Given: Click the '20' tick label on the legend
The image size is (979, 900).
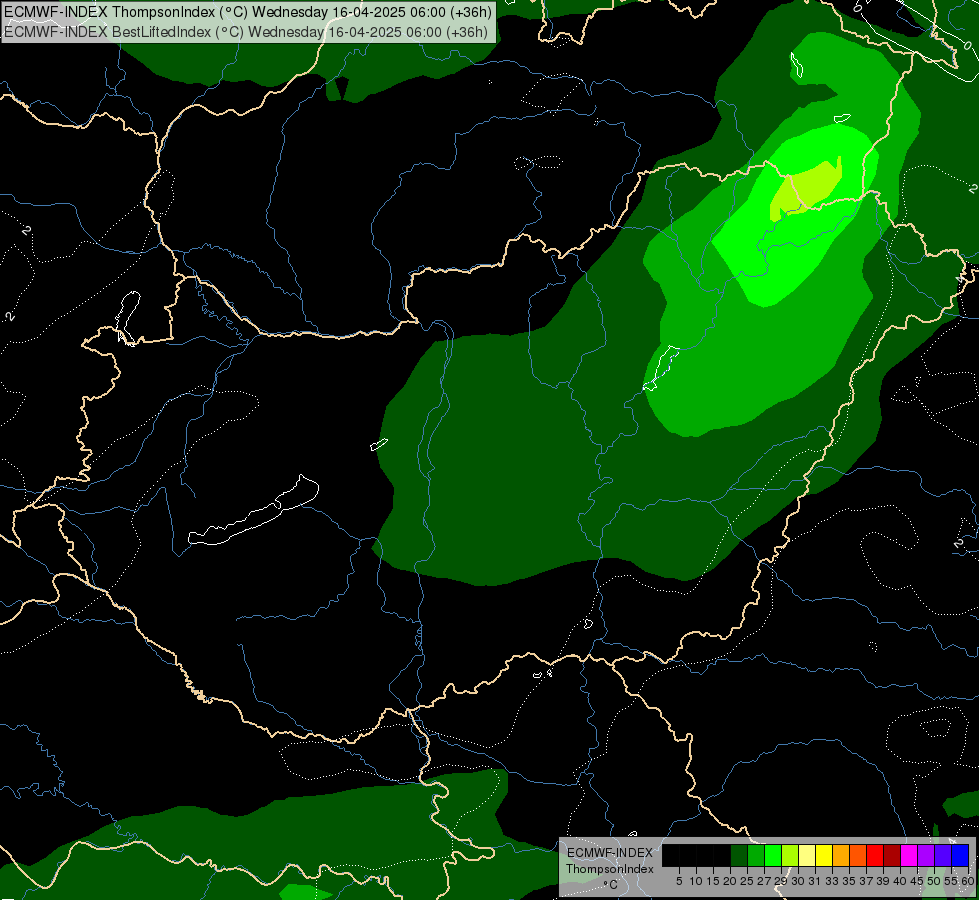Looking at the screenshot, I should click(730, 881).
